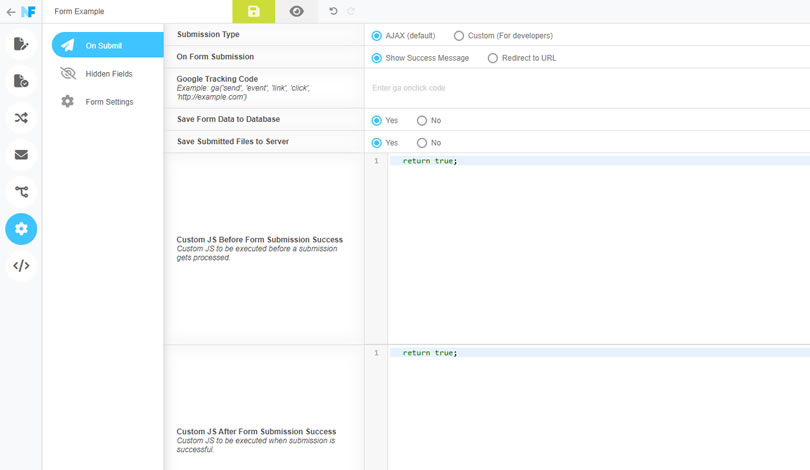
Task: Switch to Hidden Fields tab
Action: pos(107,73)
